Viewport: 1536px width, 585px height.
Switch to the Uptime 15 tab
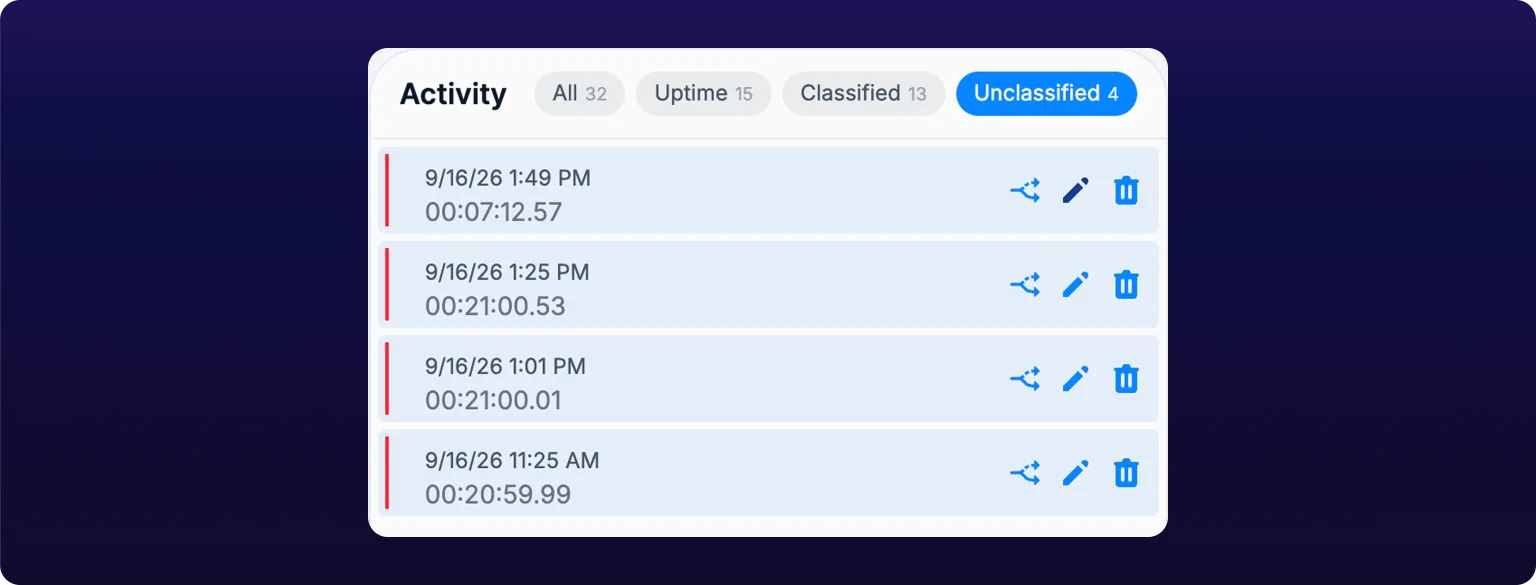(704, 94)
